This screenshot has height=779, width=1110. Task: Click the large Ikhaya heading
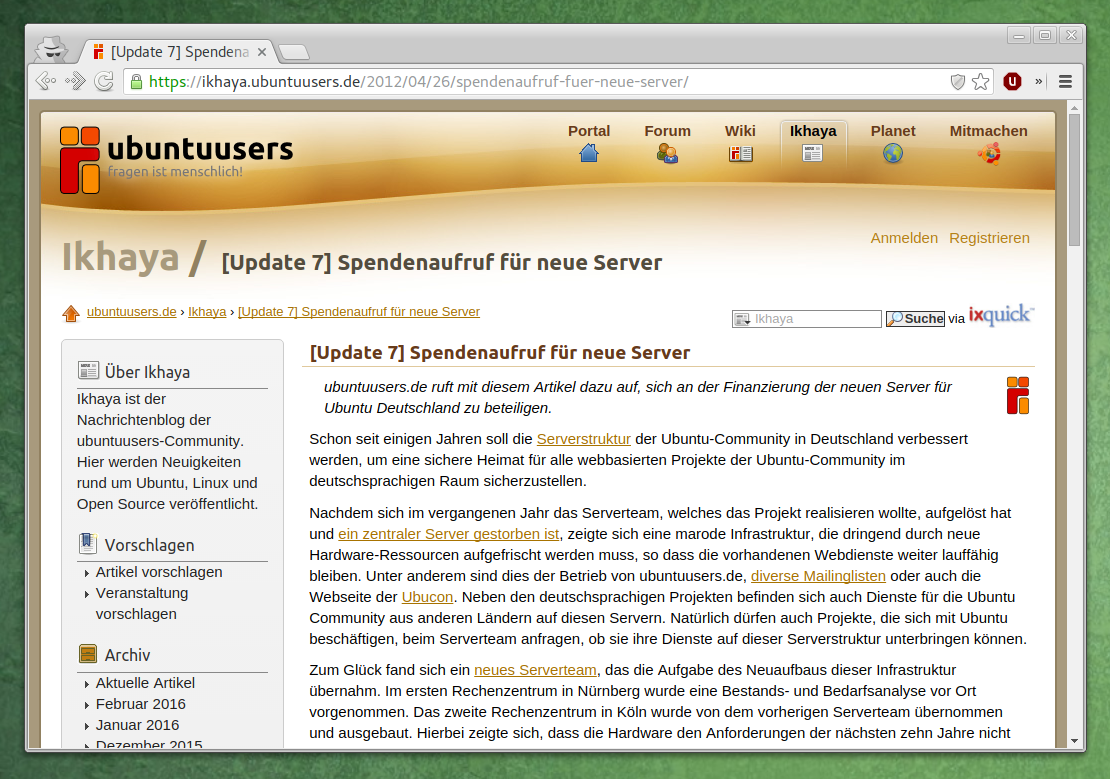120,256
